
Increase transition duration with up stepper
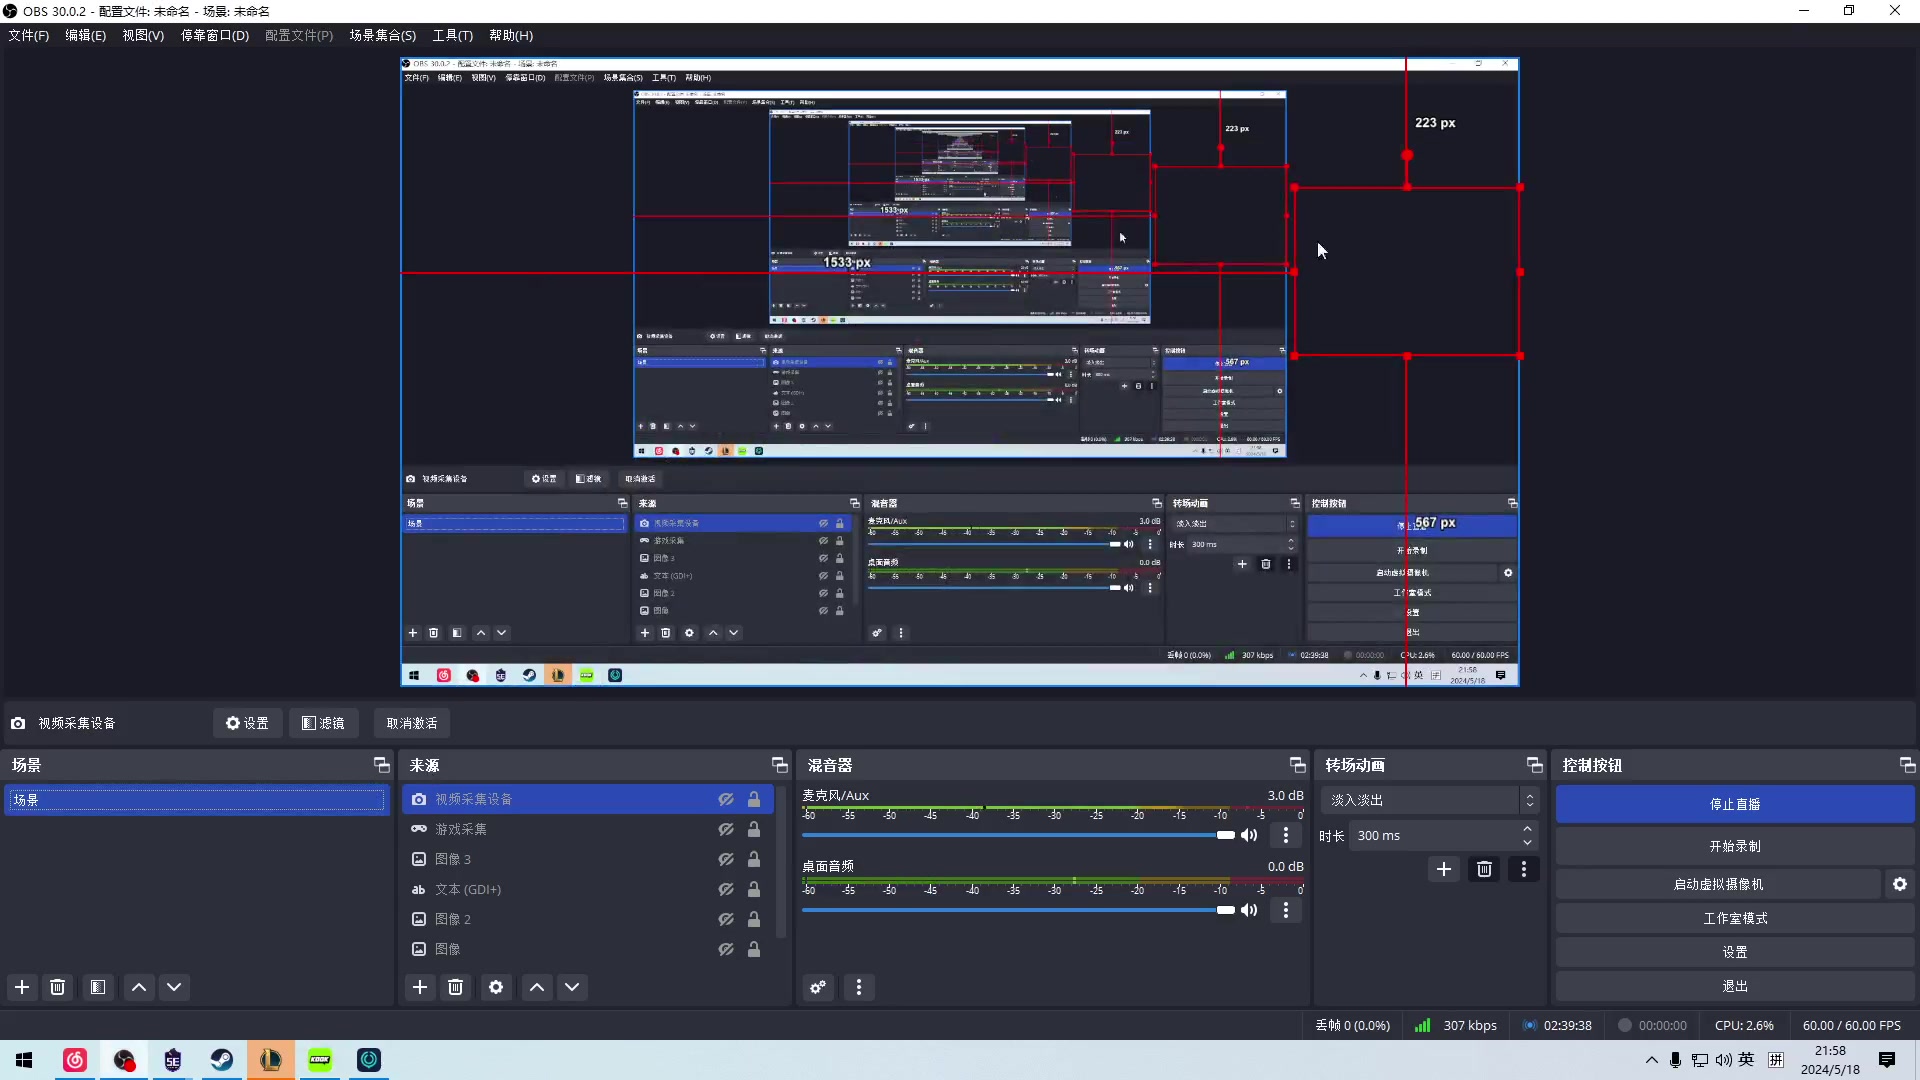1527,829
